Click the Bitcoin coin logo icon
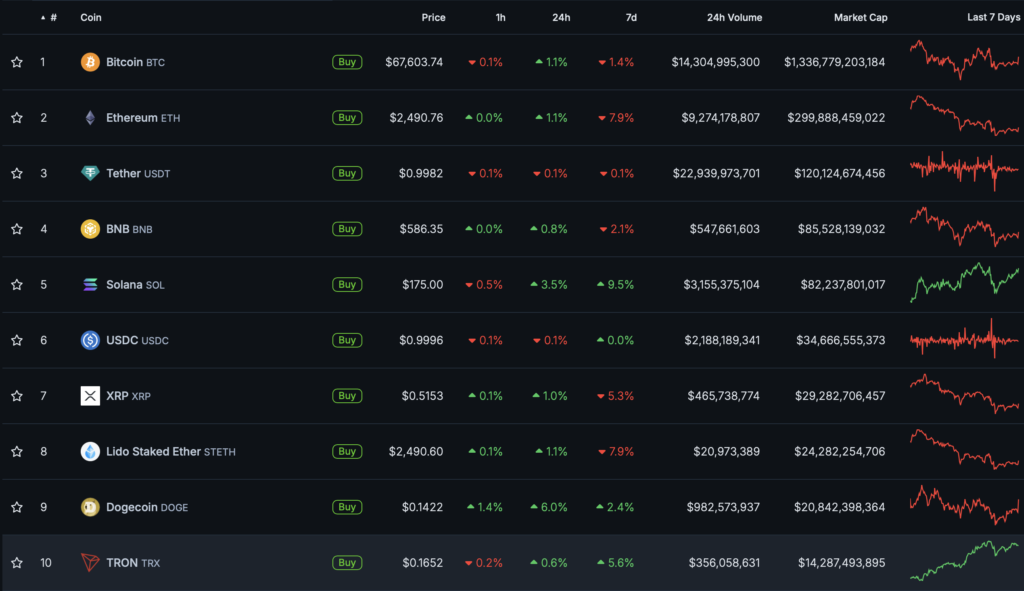The width and height of the screenshot is (1024, 591). [x=90, y=62]
